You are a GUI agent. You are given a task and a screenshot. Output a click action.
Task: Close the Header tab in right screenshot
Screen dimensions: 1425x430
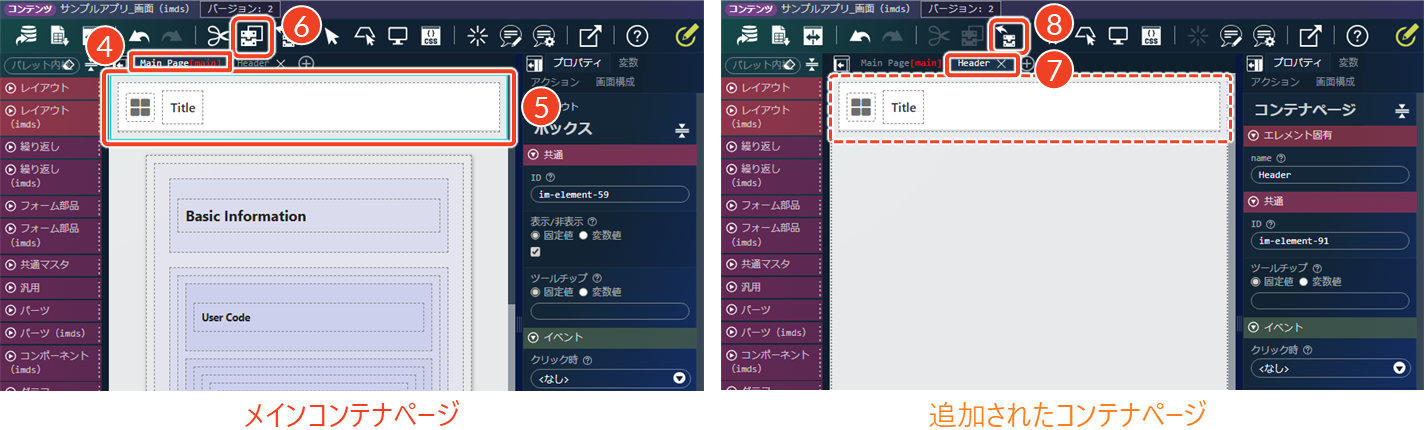1002,63
